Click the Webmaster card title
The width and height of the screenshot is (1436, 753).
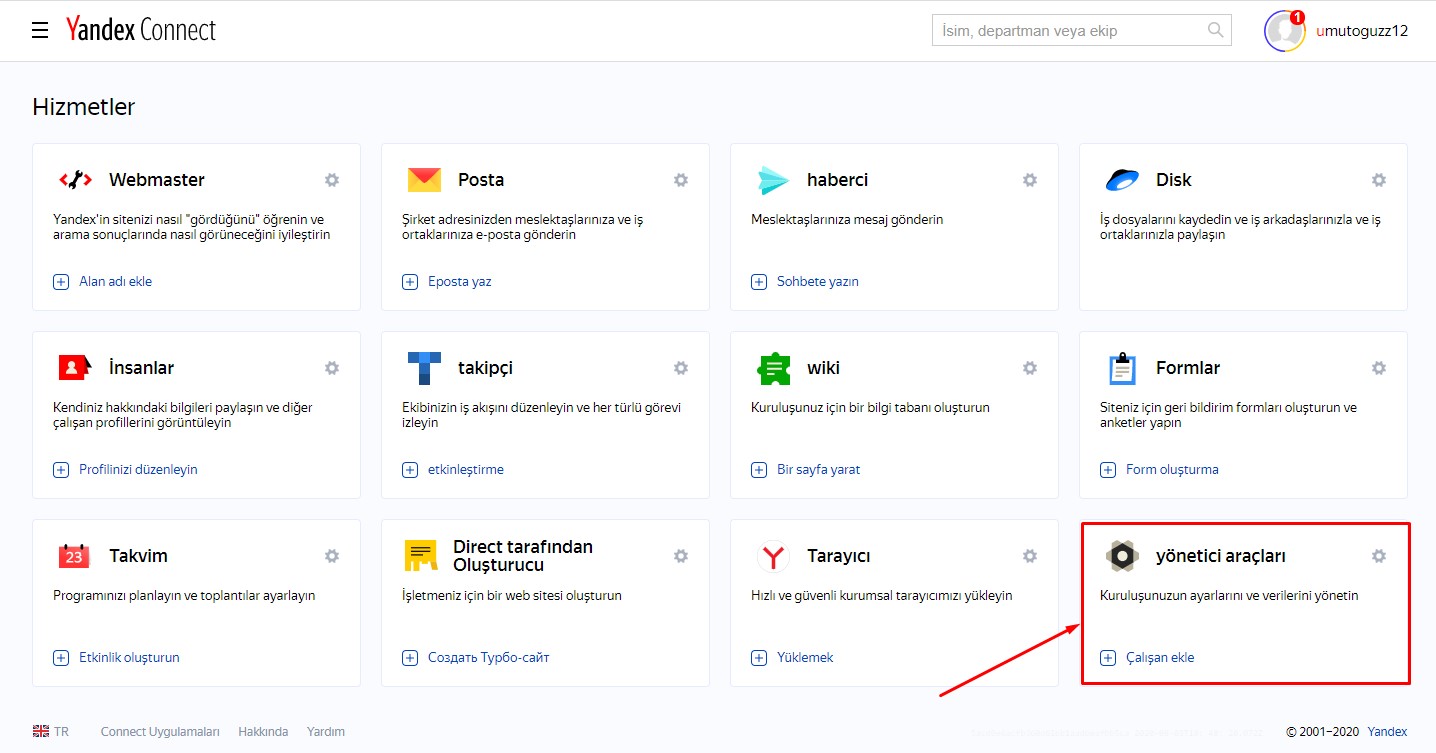tap(157, 180)
